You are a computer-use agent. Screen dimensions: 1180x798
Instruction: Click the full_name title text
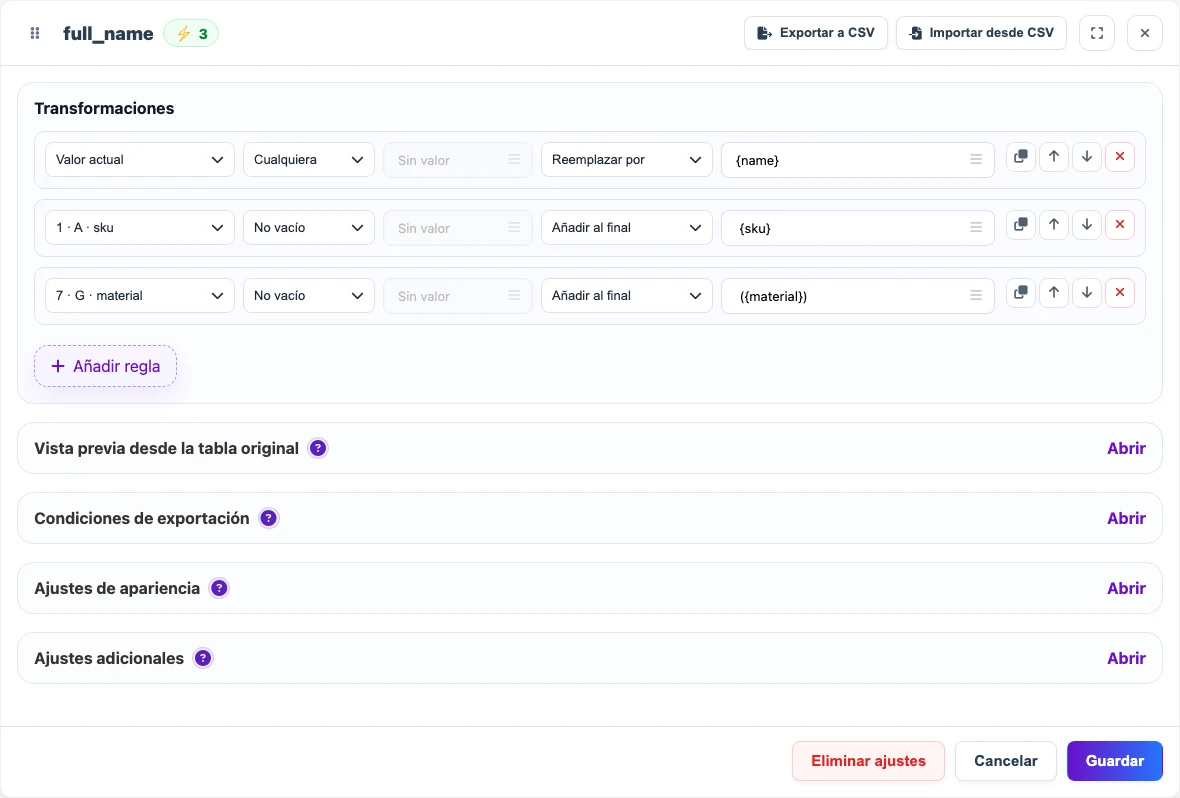(x=108, y=34)
